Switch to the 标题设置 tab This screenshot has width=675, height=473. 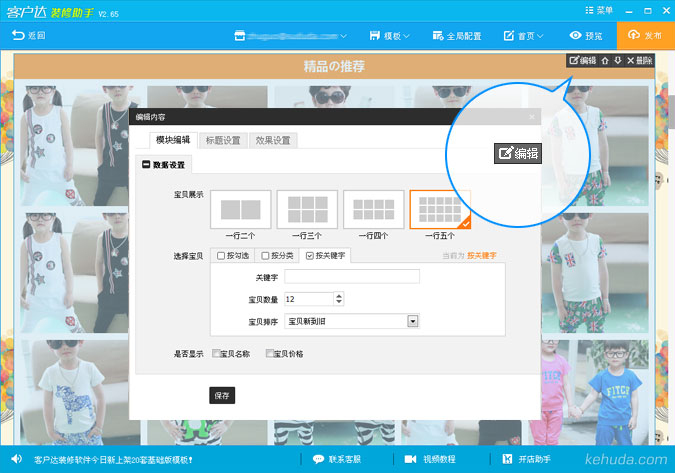[x=222, y=140]
